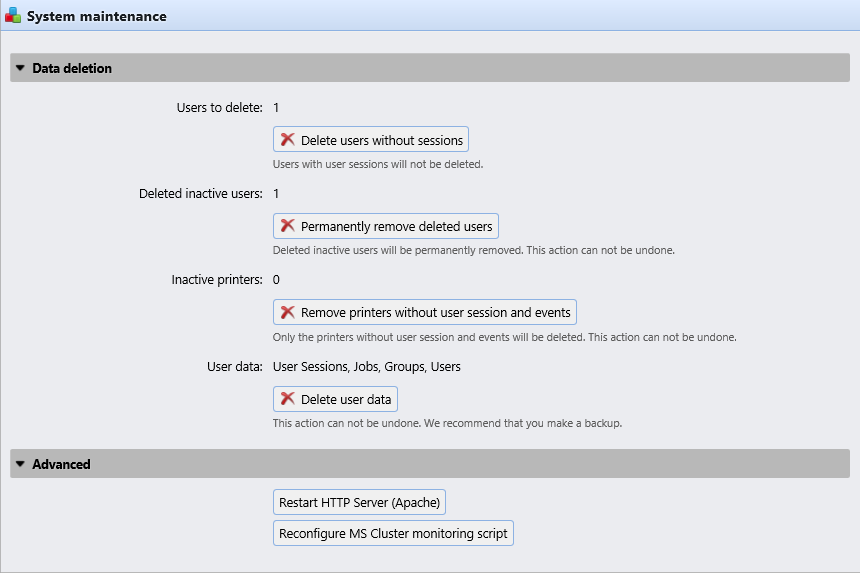Click red X icon on Delete users without sessions
The width and height of the screenshot is (860, 573).
(x=288, y=140)
